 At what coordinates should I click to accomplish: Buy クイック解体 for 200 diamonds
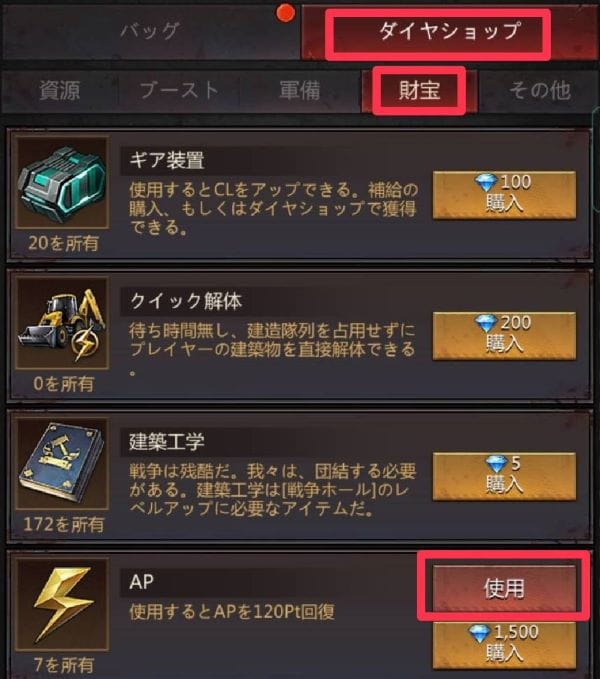(504, 336)
